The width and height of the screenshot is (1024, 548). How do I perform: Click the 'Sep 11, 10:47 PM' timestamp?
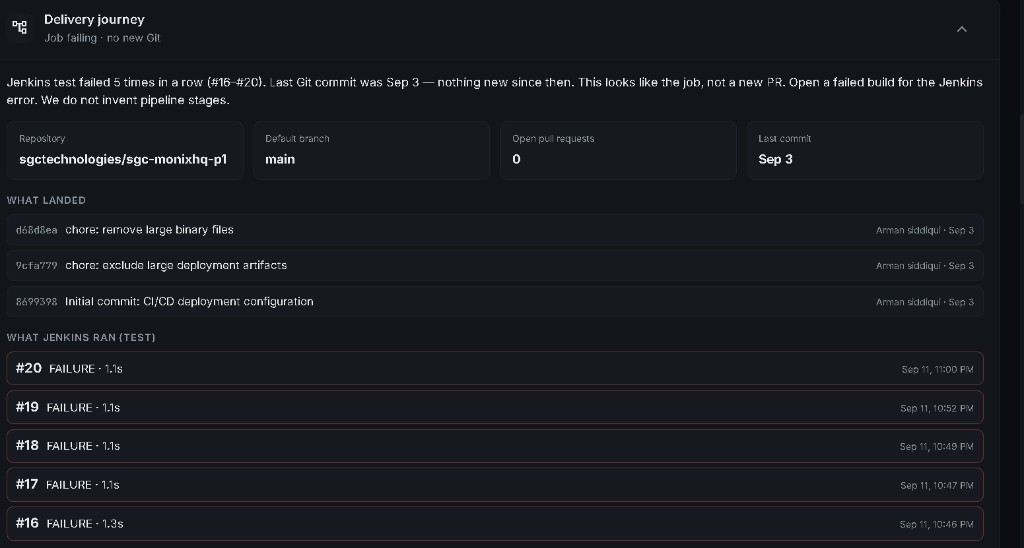pyautogui.click(x=936, y=485)
